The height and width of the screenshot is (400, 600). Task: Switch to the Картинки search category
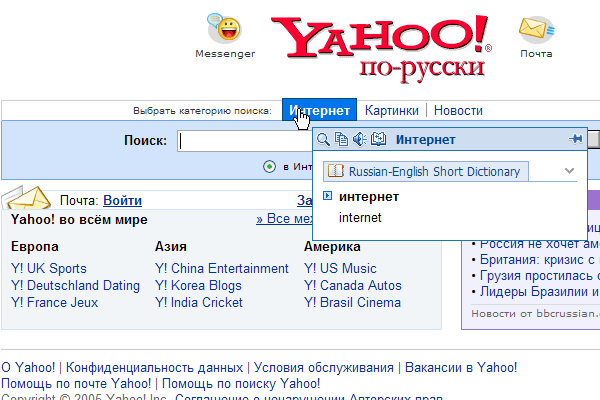pos(391,110)
